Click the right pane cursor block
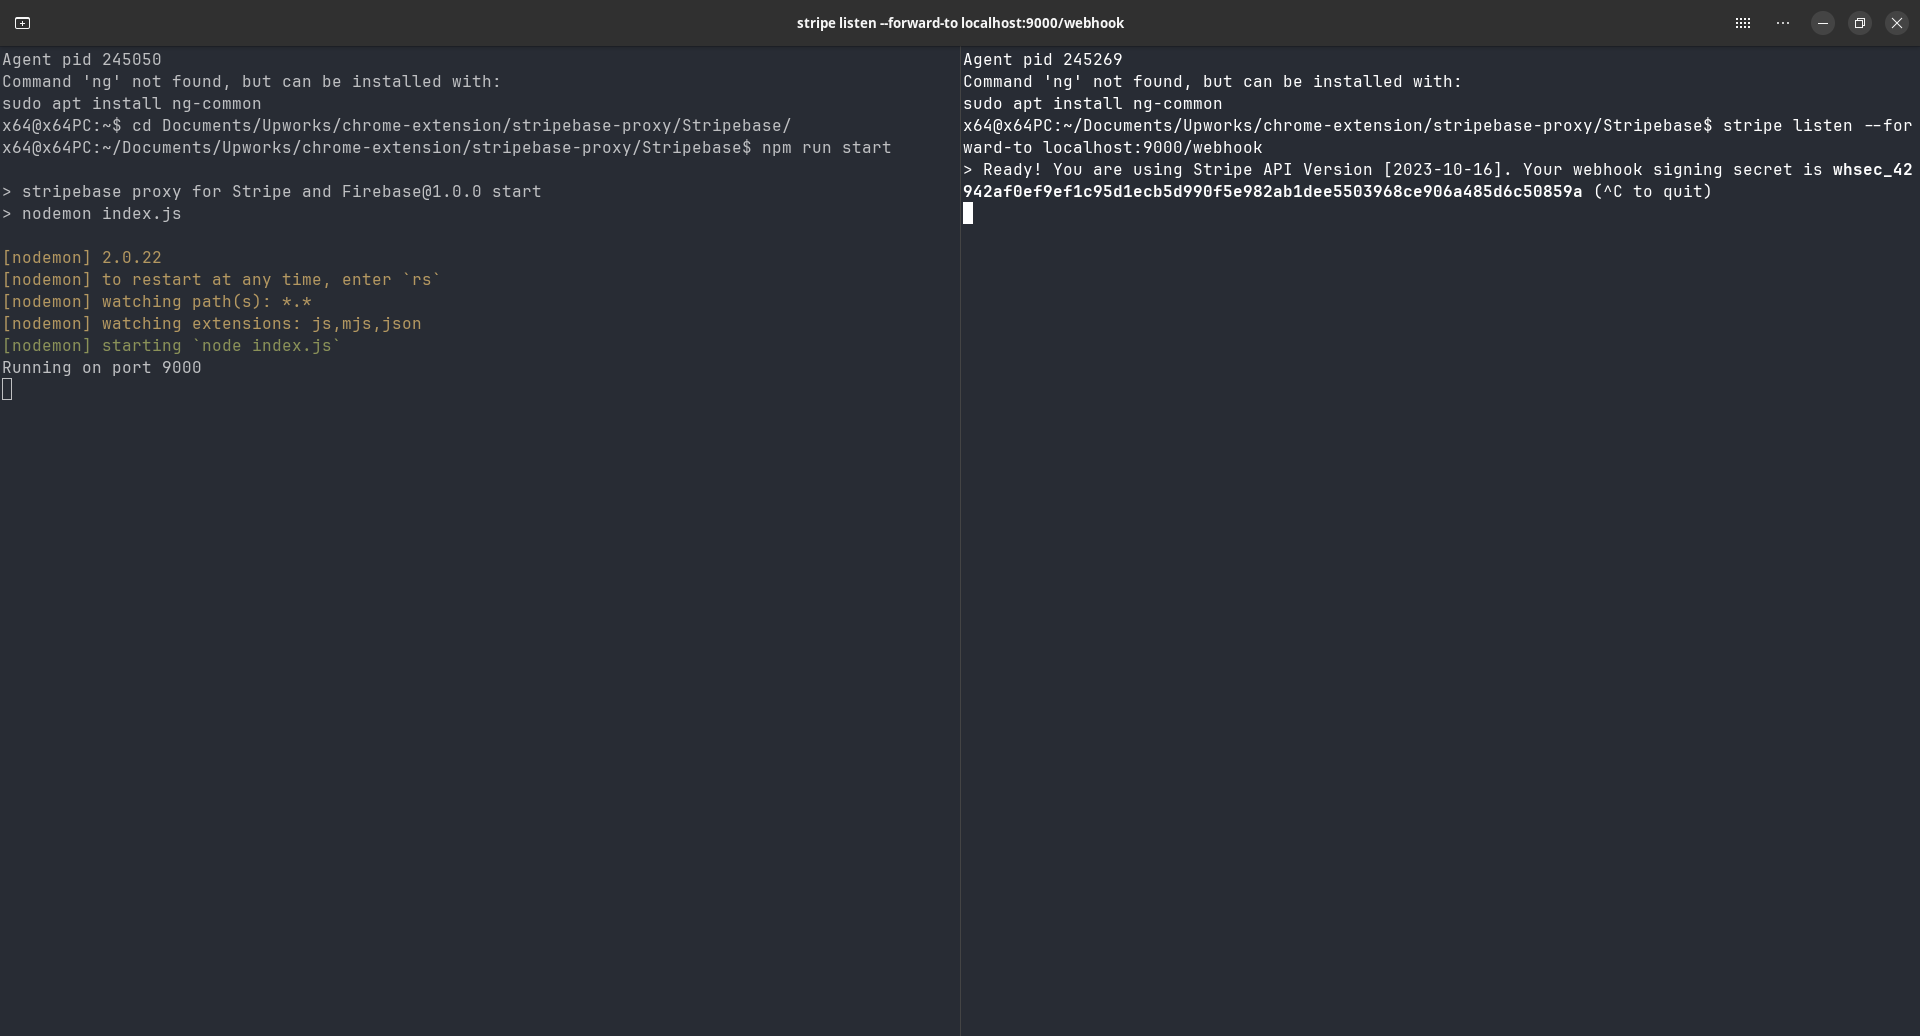The width and height of the screenshot is (1920, 1036). pyautogui.click(x=968, y=213)
